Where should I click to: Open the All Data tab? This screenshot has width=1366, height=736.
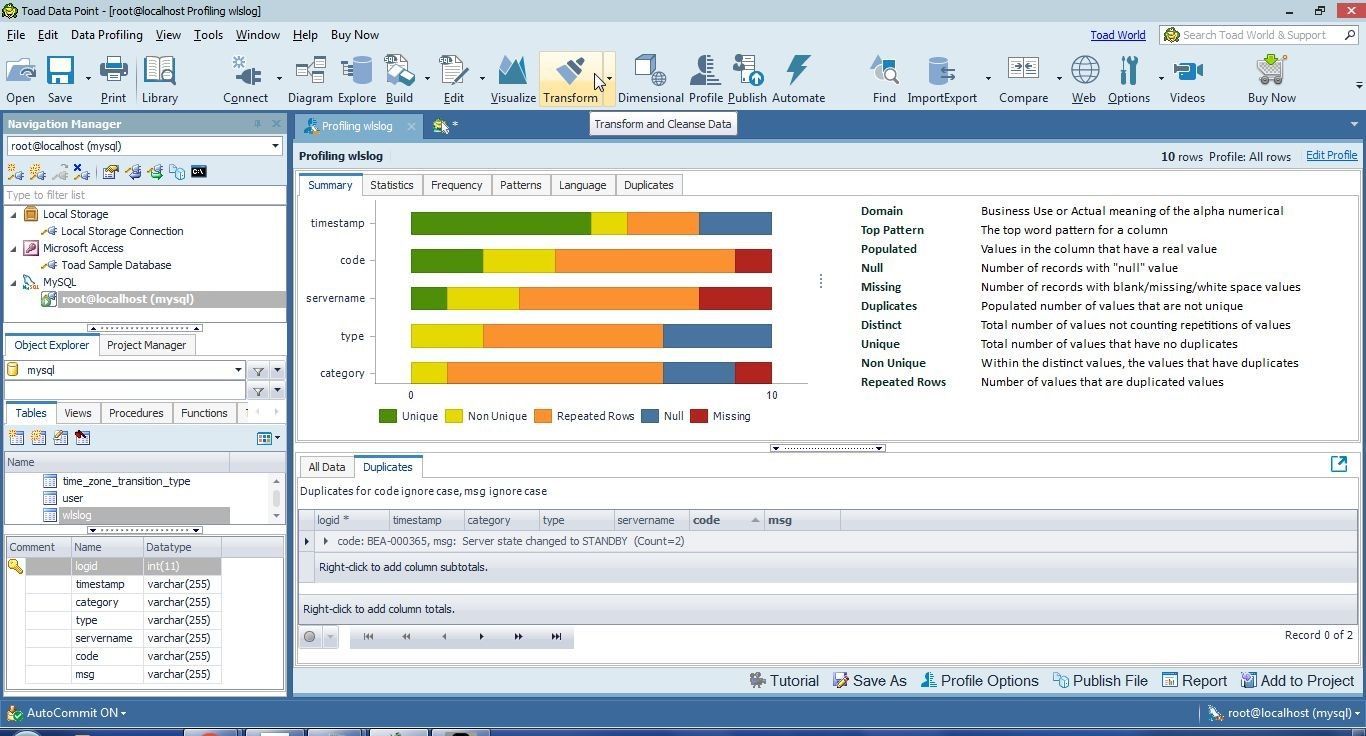(x=326, y=467)
